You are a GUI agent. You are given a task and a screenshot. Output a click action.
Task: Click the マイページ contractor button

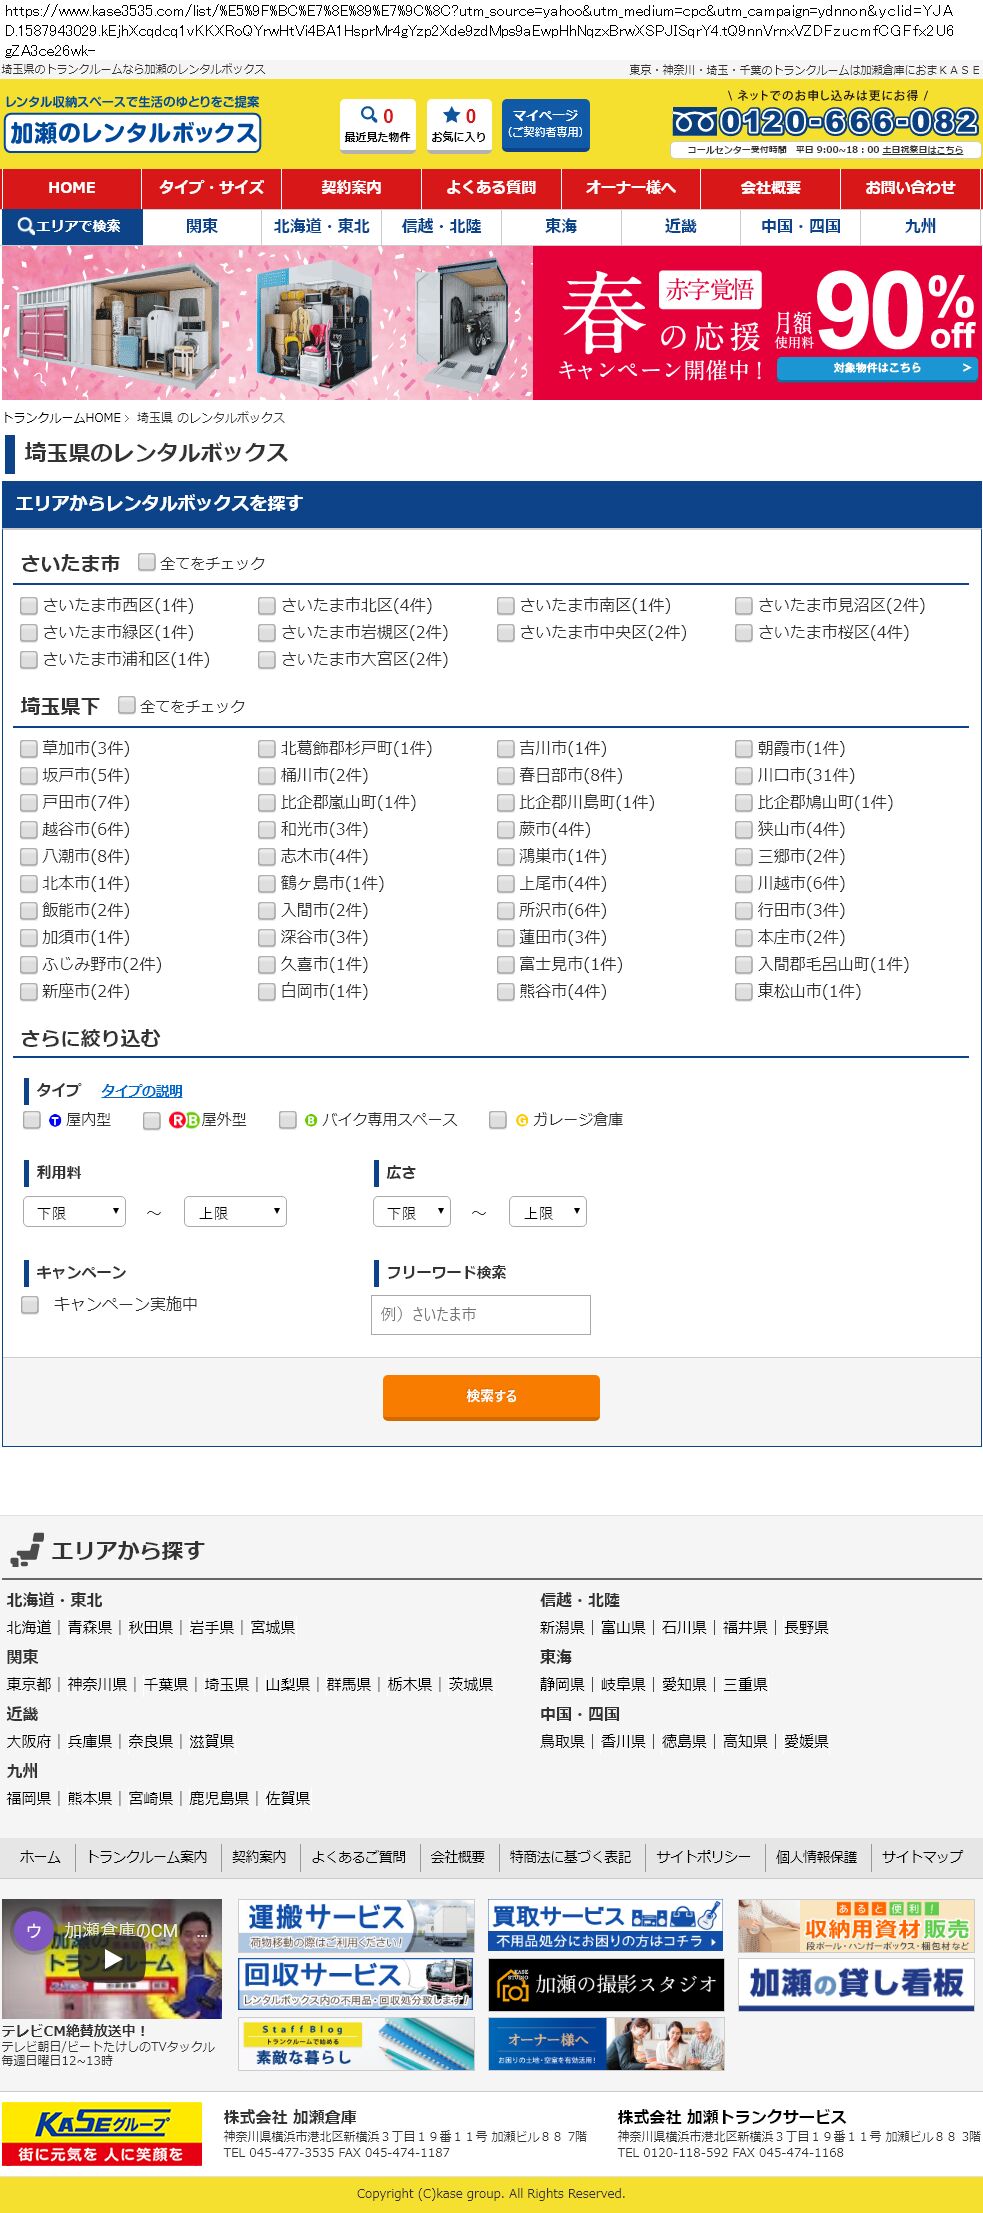pos(545,124)
